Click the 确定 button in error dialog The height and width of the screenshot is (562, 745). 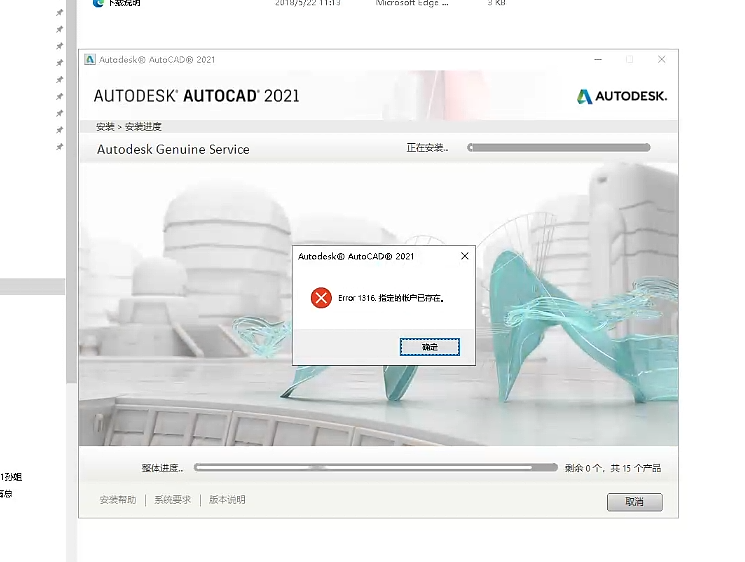coord(429,347)
